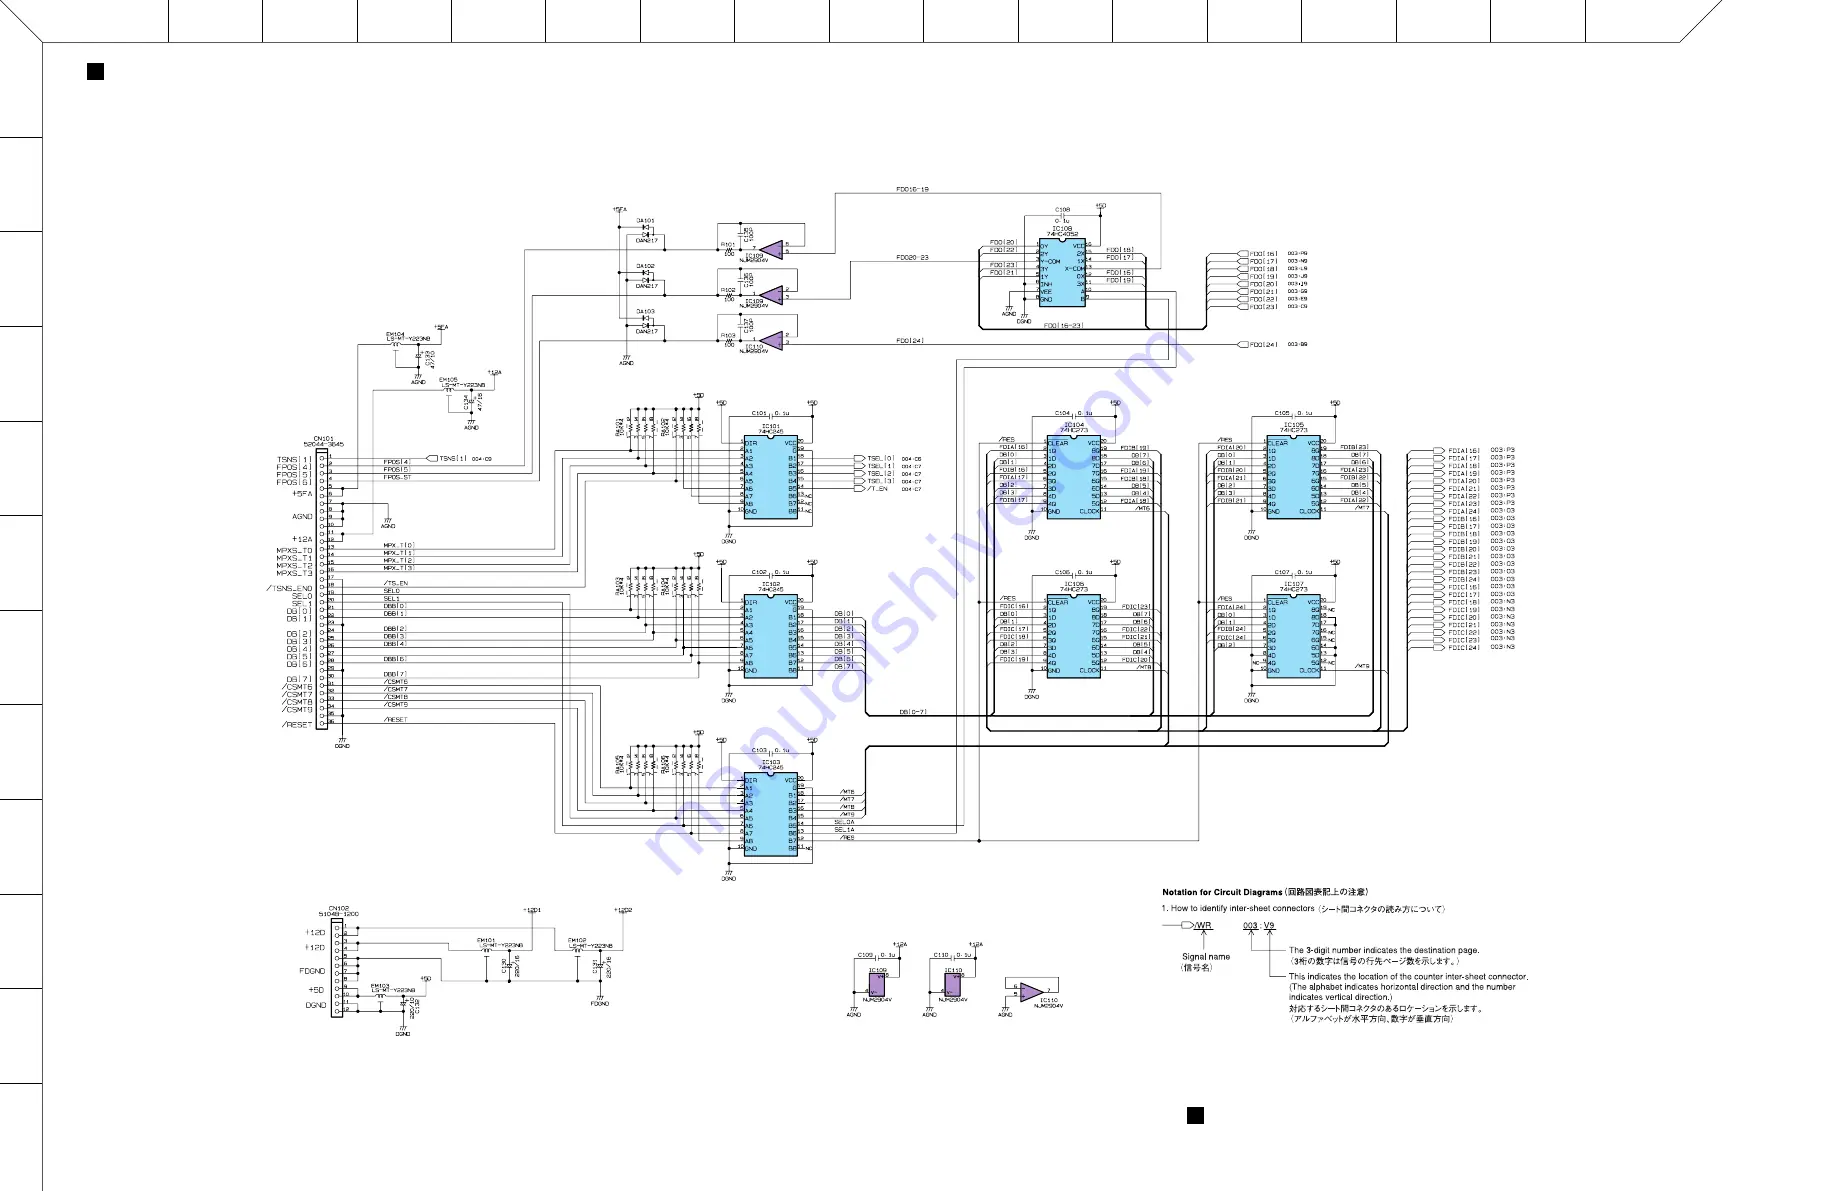The height and width of the screenshot is (1191, 1829).
Task: Select the CN102 connector body
Action: point(337,967)
